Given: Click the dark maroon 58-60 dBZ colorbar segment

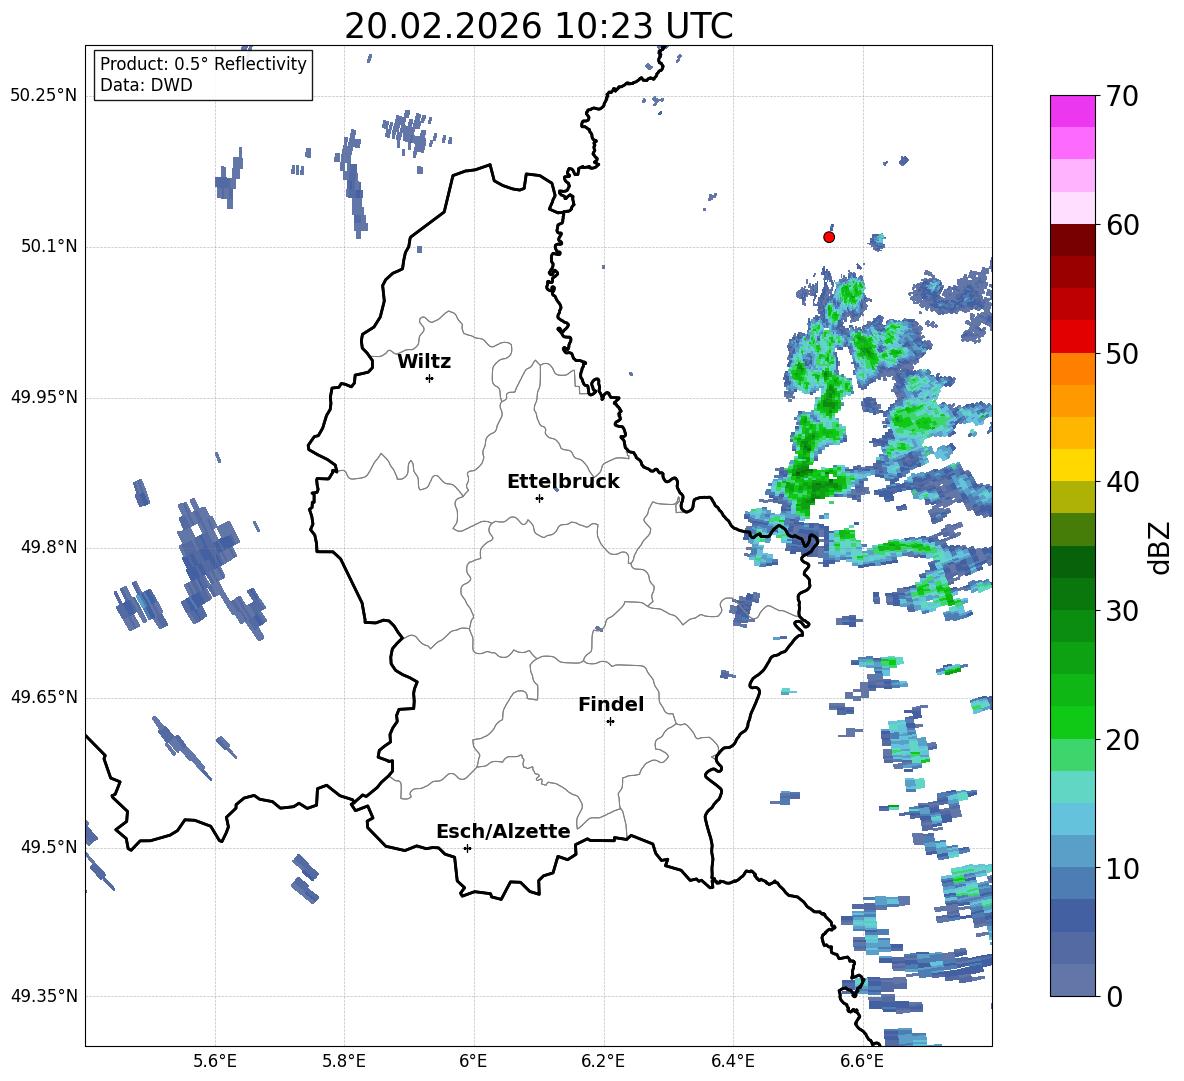Looking at the screenshot, I should click(1072, 239).
